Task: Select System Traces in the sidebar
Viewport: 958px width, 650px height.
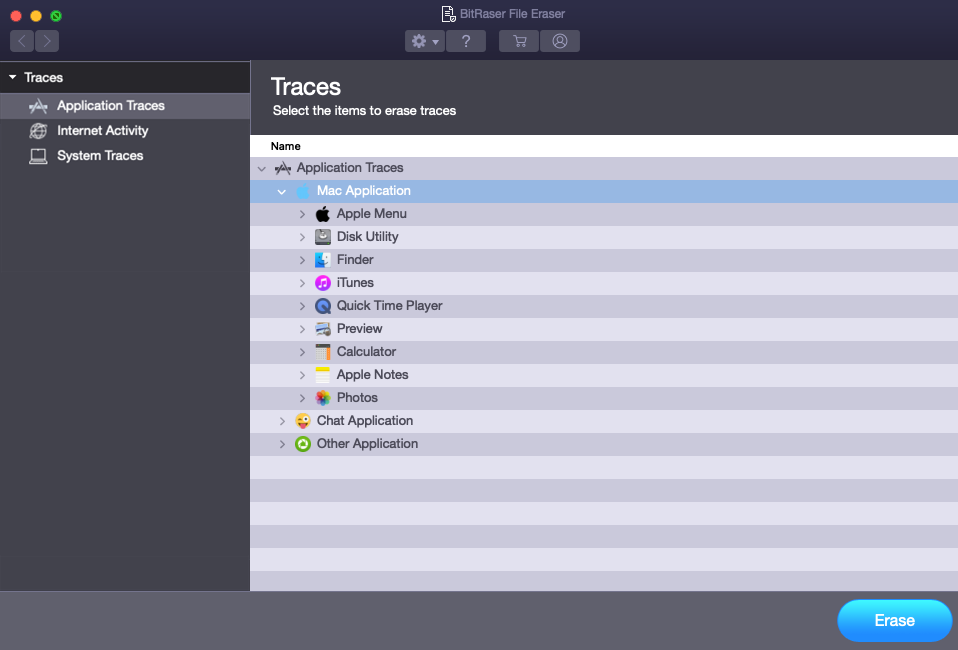Action: pyautogui.click(x=125, y=156)
